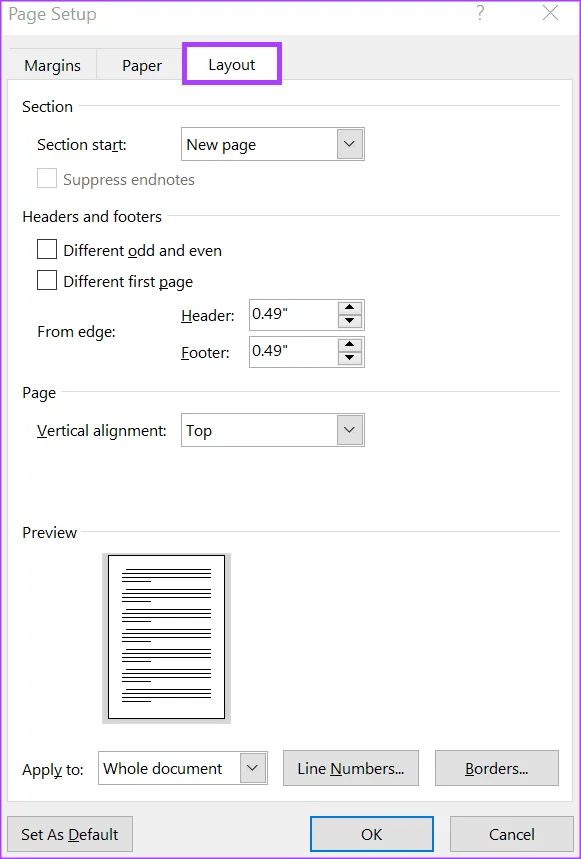
Task: Click the page preview thumbnail
Action: coord(166,638)
